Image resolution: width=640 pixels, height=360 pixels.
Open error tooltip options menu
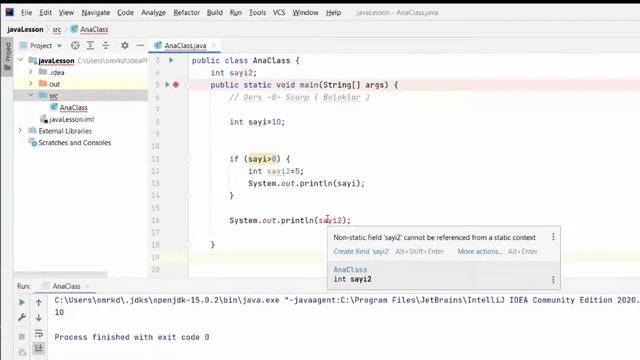[x=553, y=237]
